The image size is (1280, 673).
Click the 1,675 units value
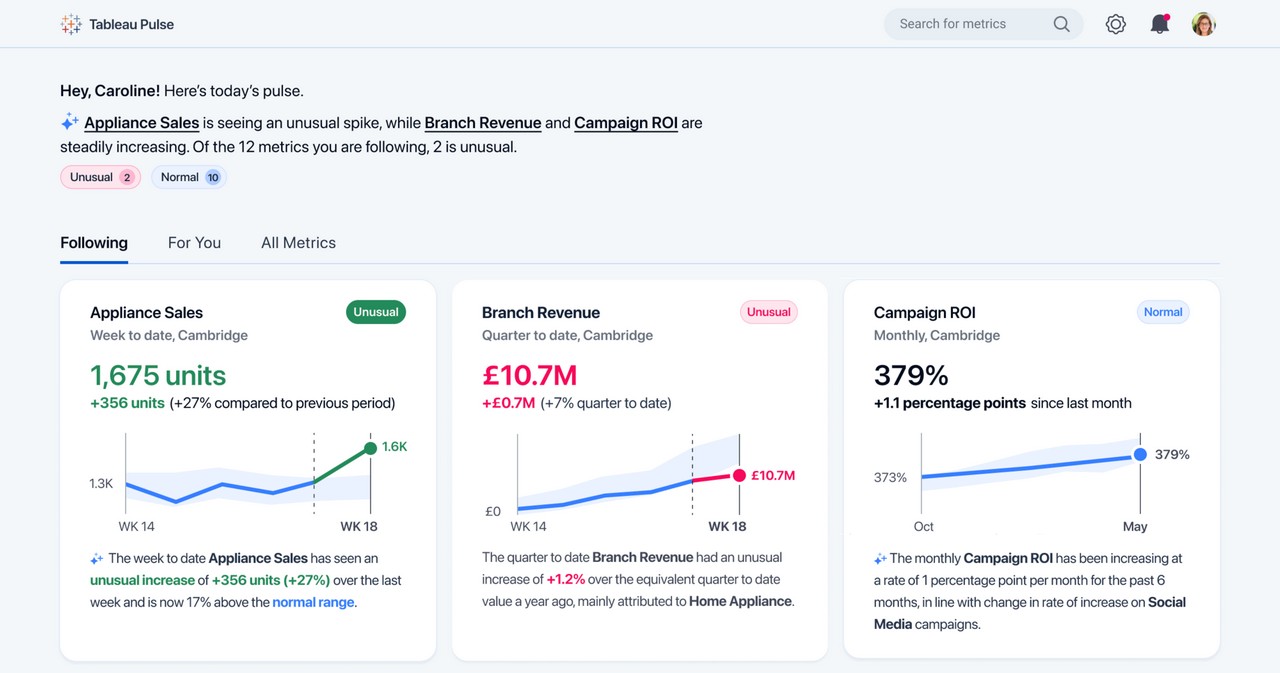(158, 376)
